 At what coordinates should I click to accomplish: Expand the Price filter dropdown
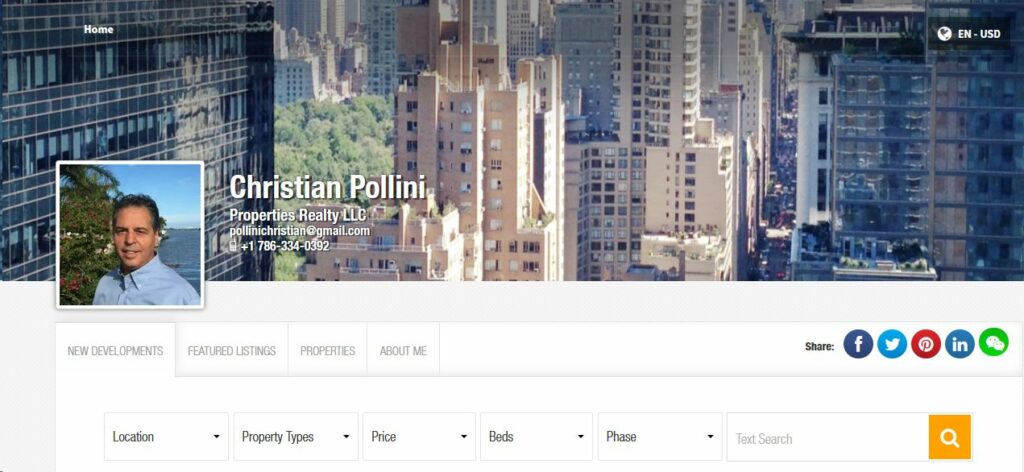(x=419, y=436)
